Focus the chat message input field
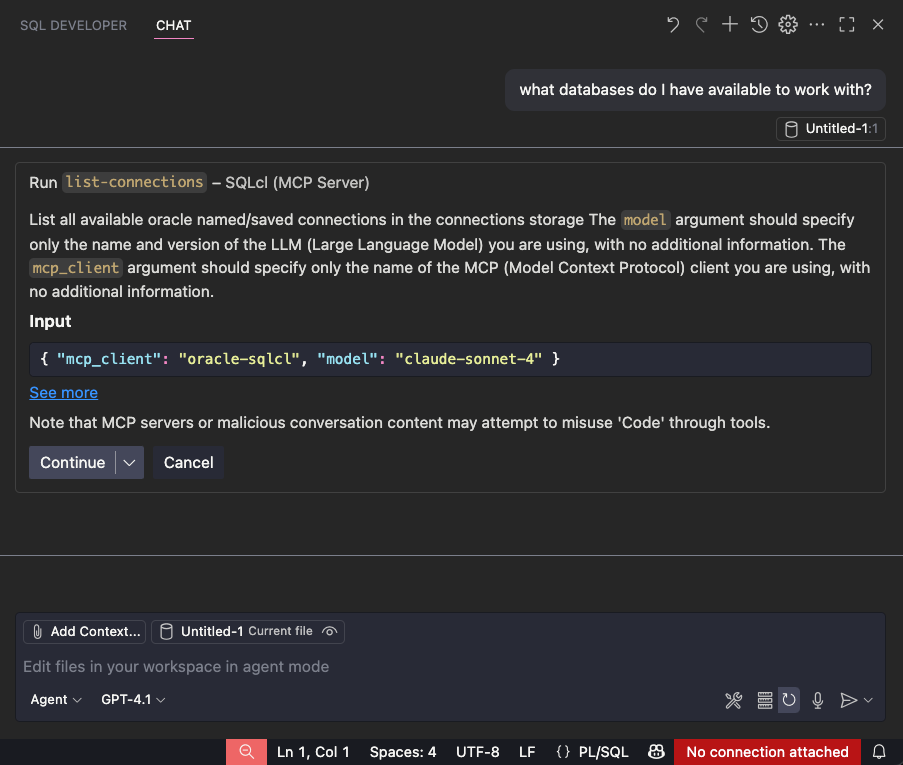The height and width of the screenshot is (765, 903). (x=450, y=666)
